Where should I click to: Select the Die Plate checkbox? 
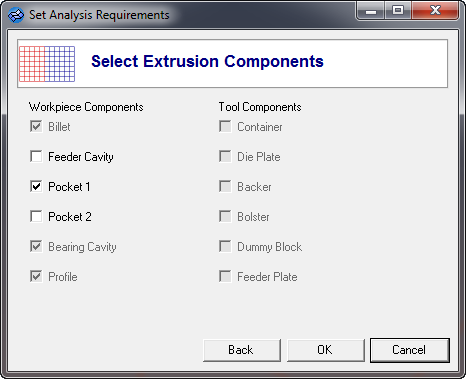click(x=225, y=156)
